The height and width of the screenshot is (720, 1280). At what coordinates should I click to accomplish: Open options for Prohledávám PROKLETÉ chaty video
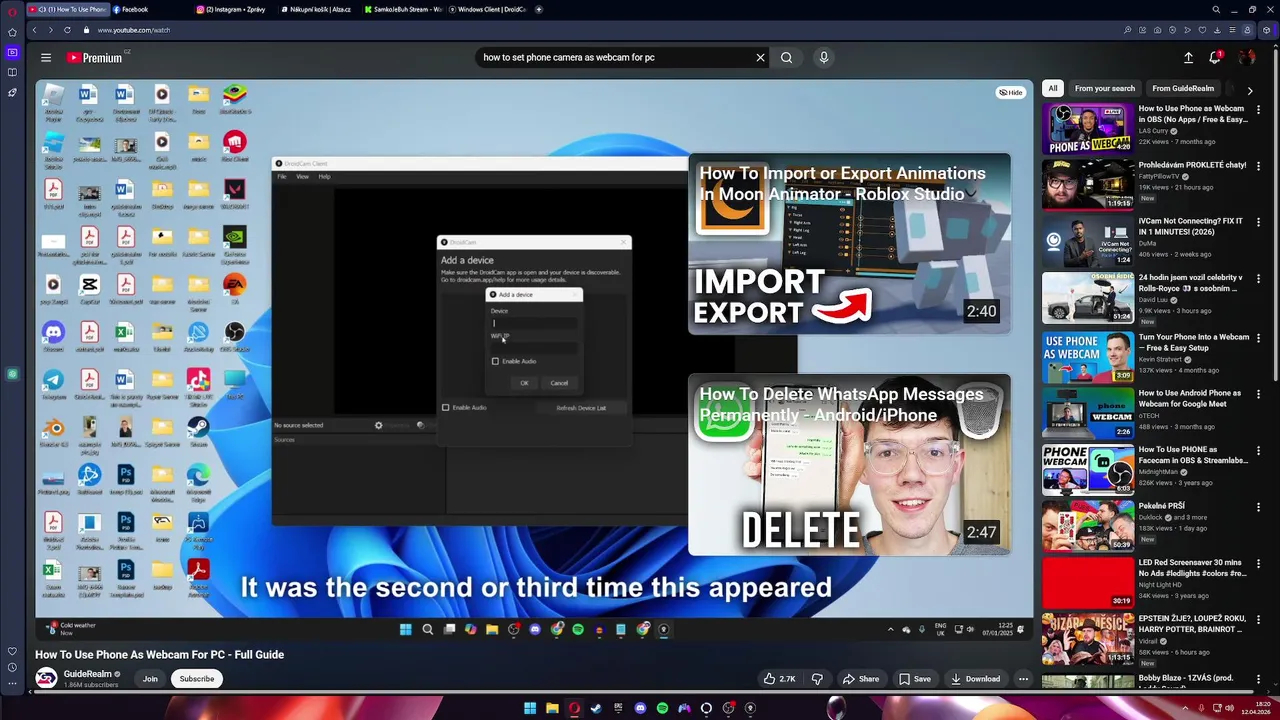[1258, 165]
